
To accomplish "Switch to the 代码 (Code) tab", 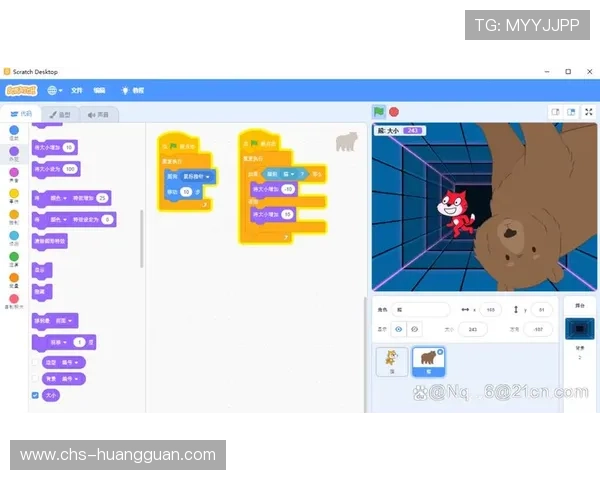I will click(21, 114).
